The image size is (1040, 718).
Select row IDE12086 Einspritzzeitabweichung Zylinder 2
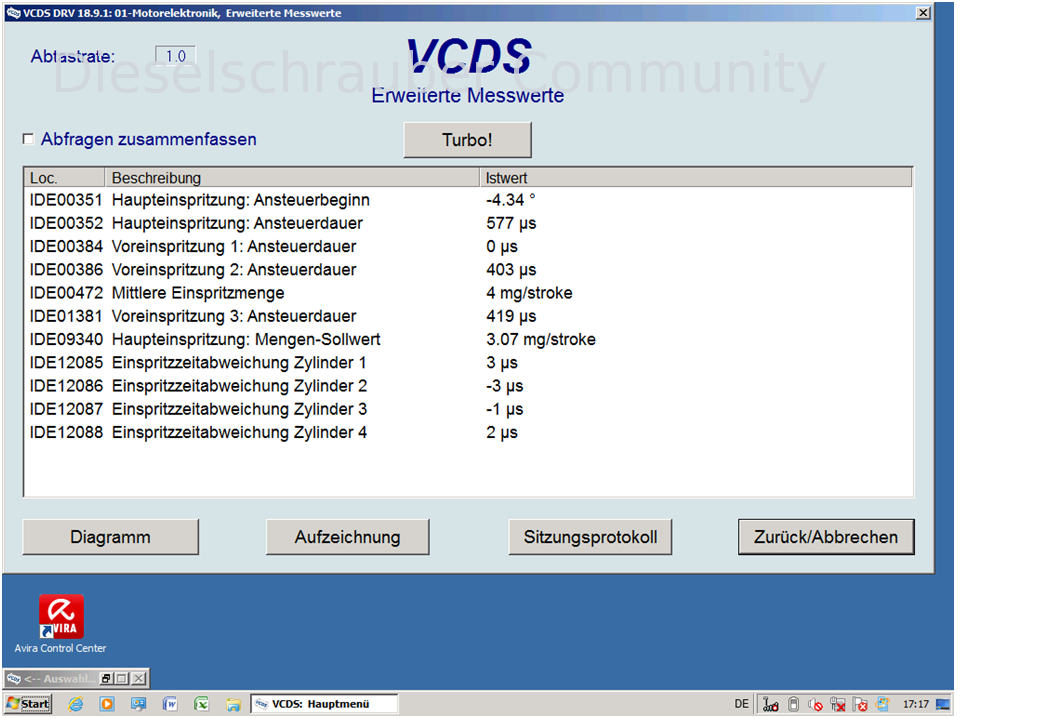[468, 386]
